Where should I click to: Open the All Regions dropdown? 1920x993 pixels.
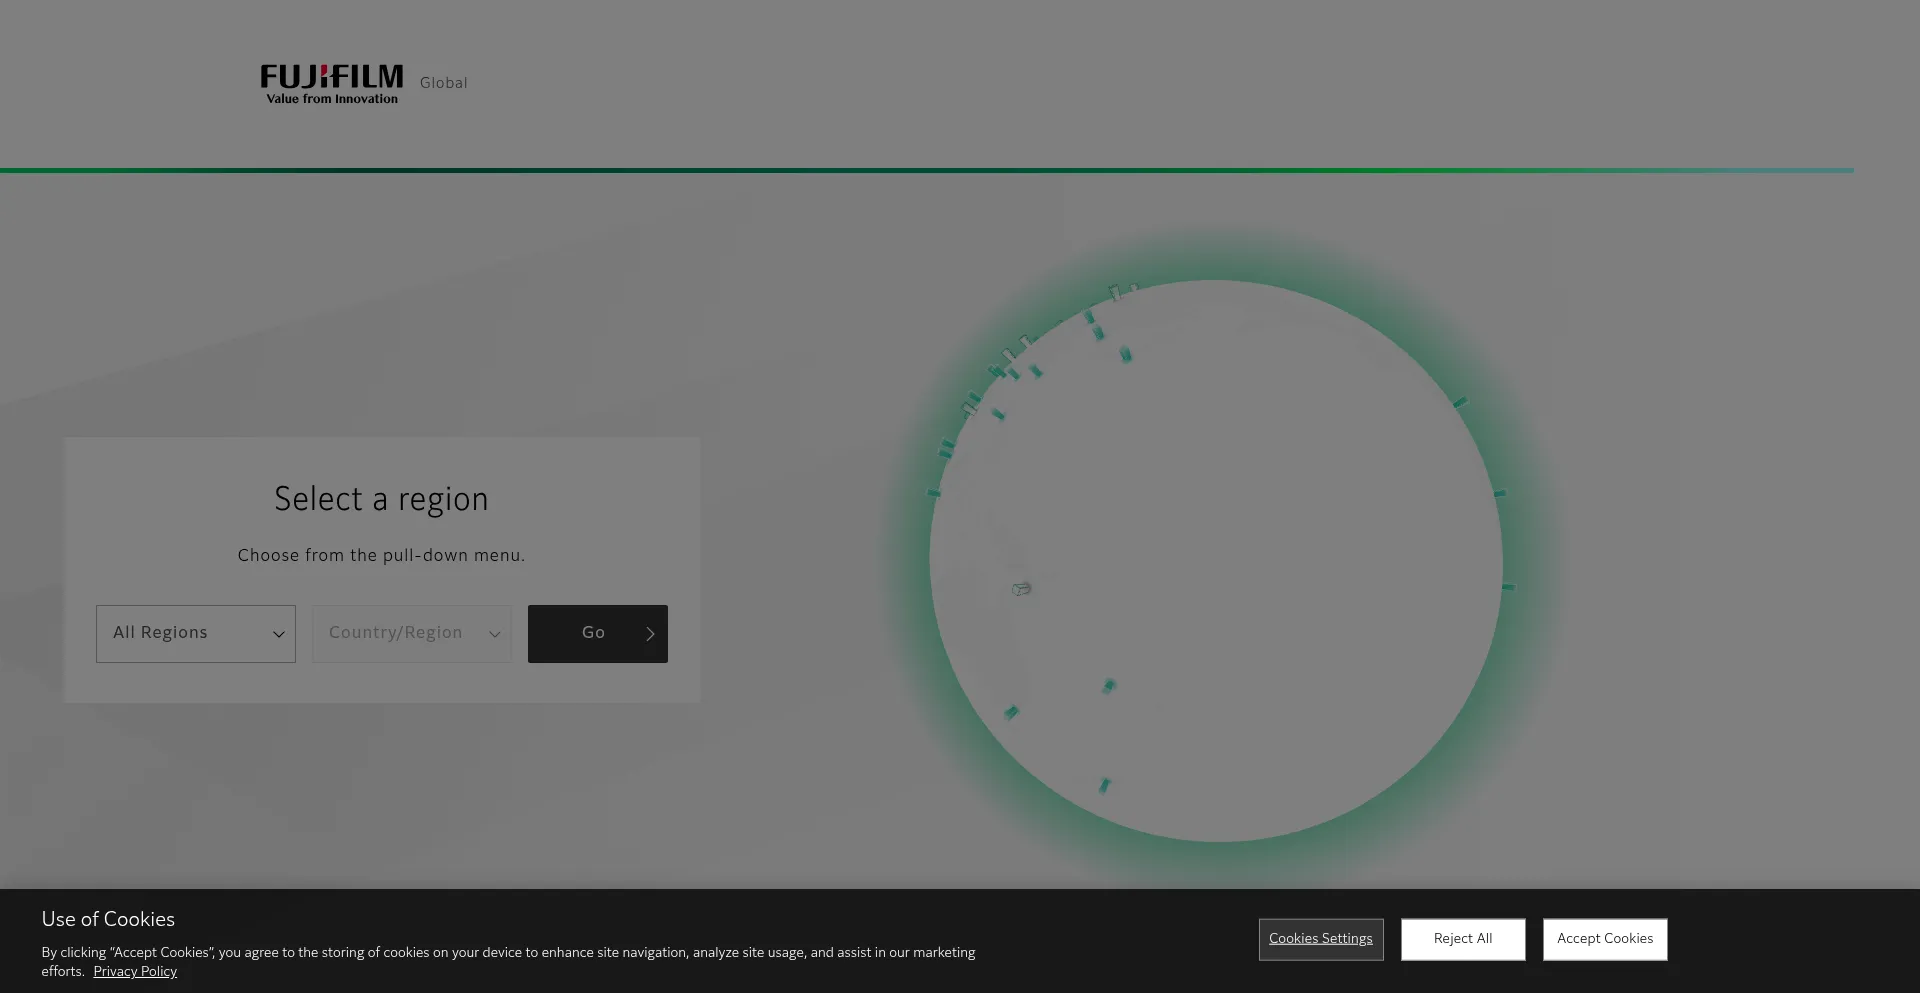[x=196, y=633]
